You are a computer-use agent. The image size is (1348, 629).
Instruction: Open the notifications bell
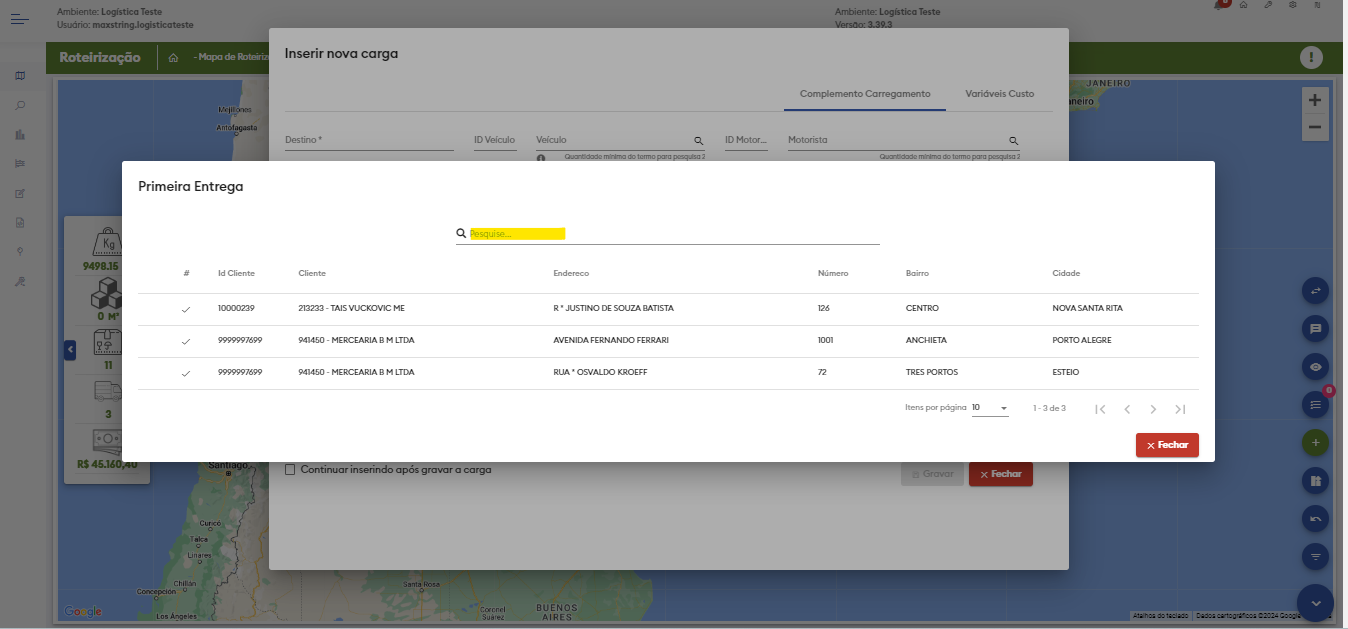[x=1220, y=5]
